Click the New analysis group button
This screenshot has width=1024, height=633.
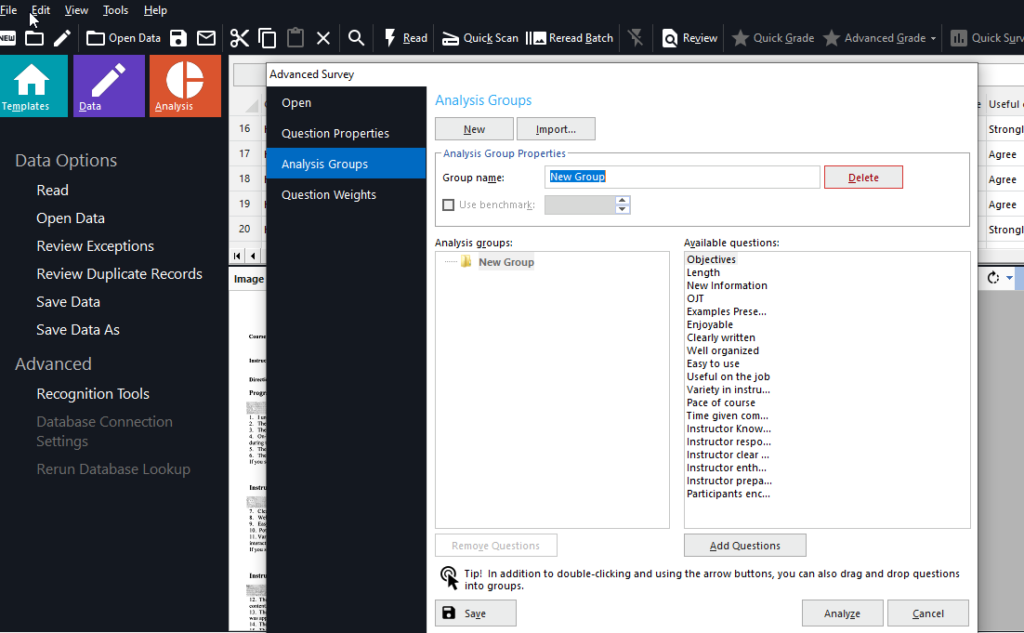coord(474,129)
